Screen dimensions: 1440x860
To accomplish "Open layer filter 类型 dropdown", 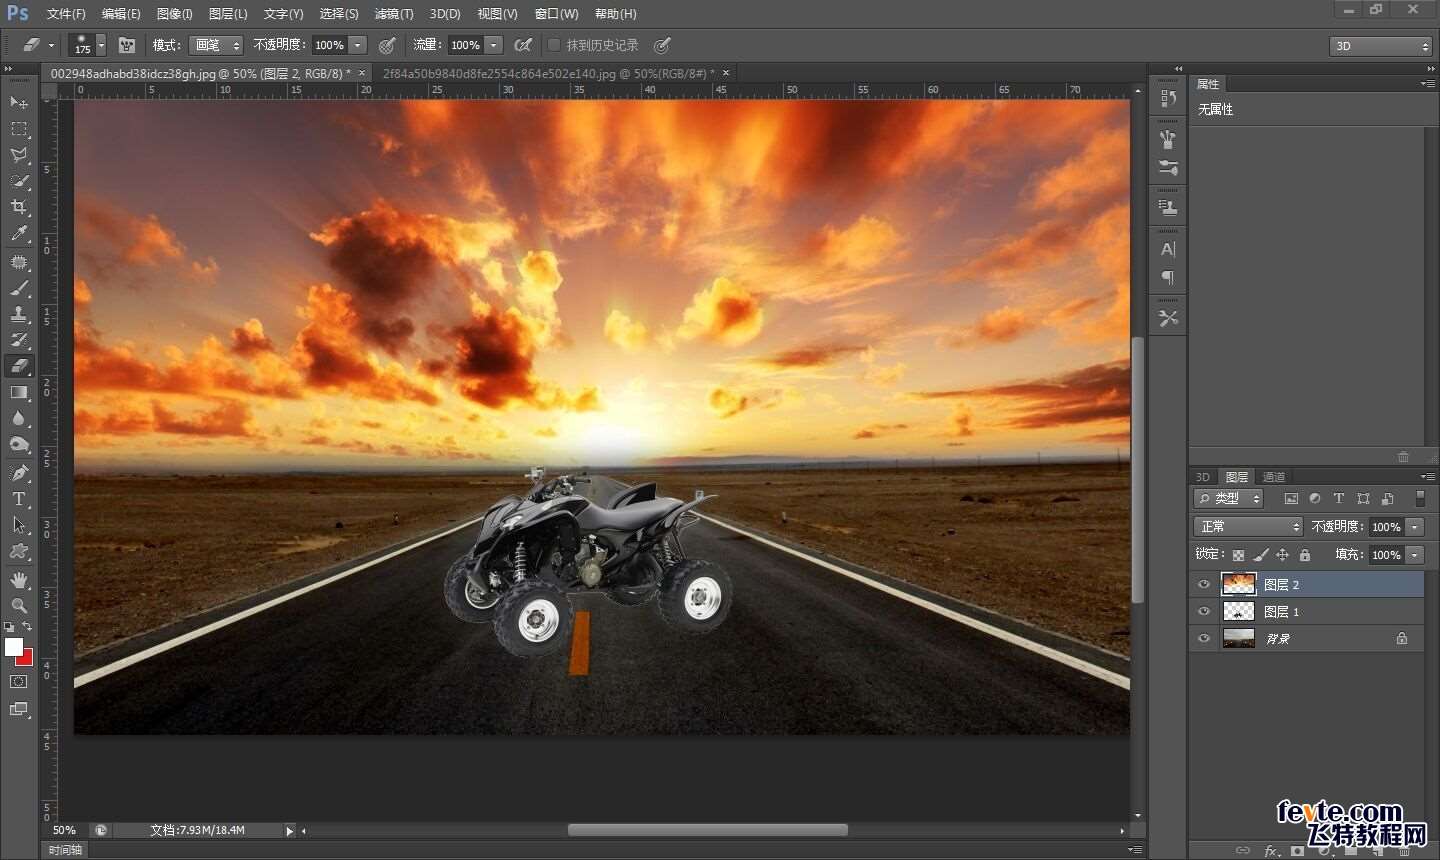I will [x=1229, y=498].
